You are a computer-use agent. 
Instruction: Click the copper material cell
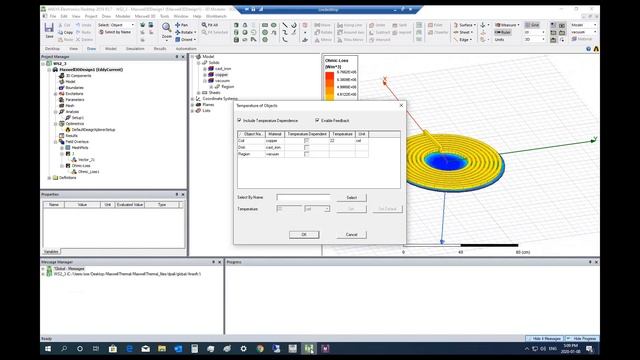click(x=275, y=140)
